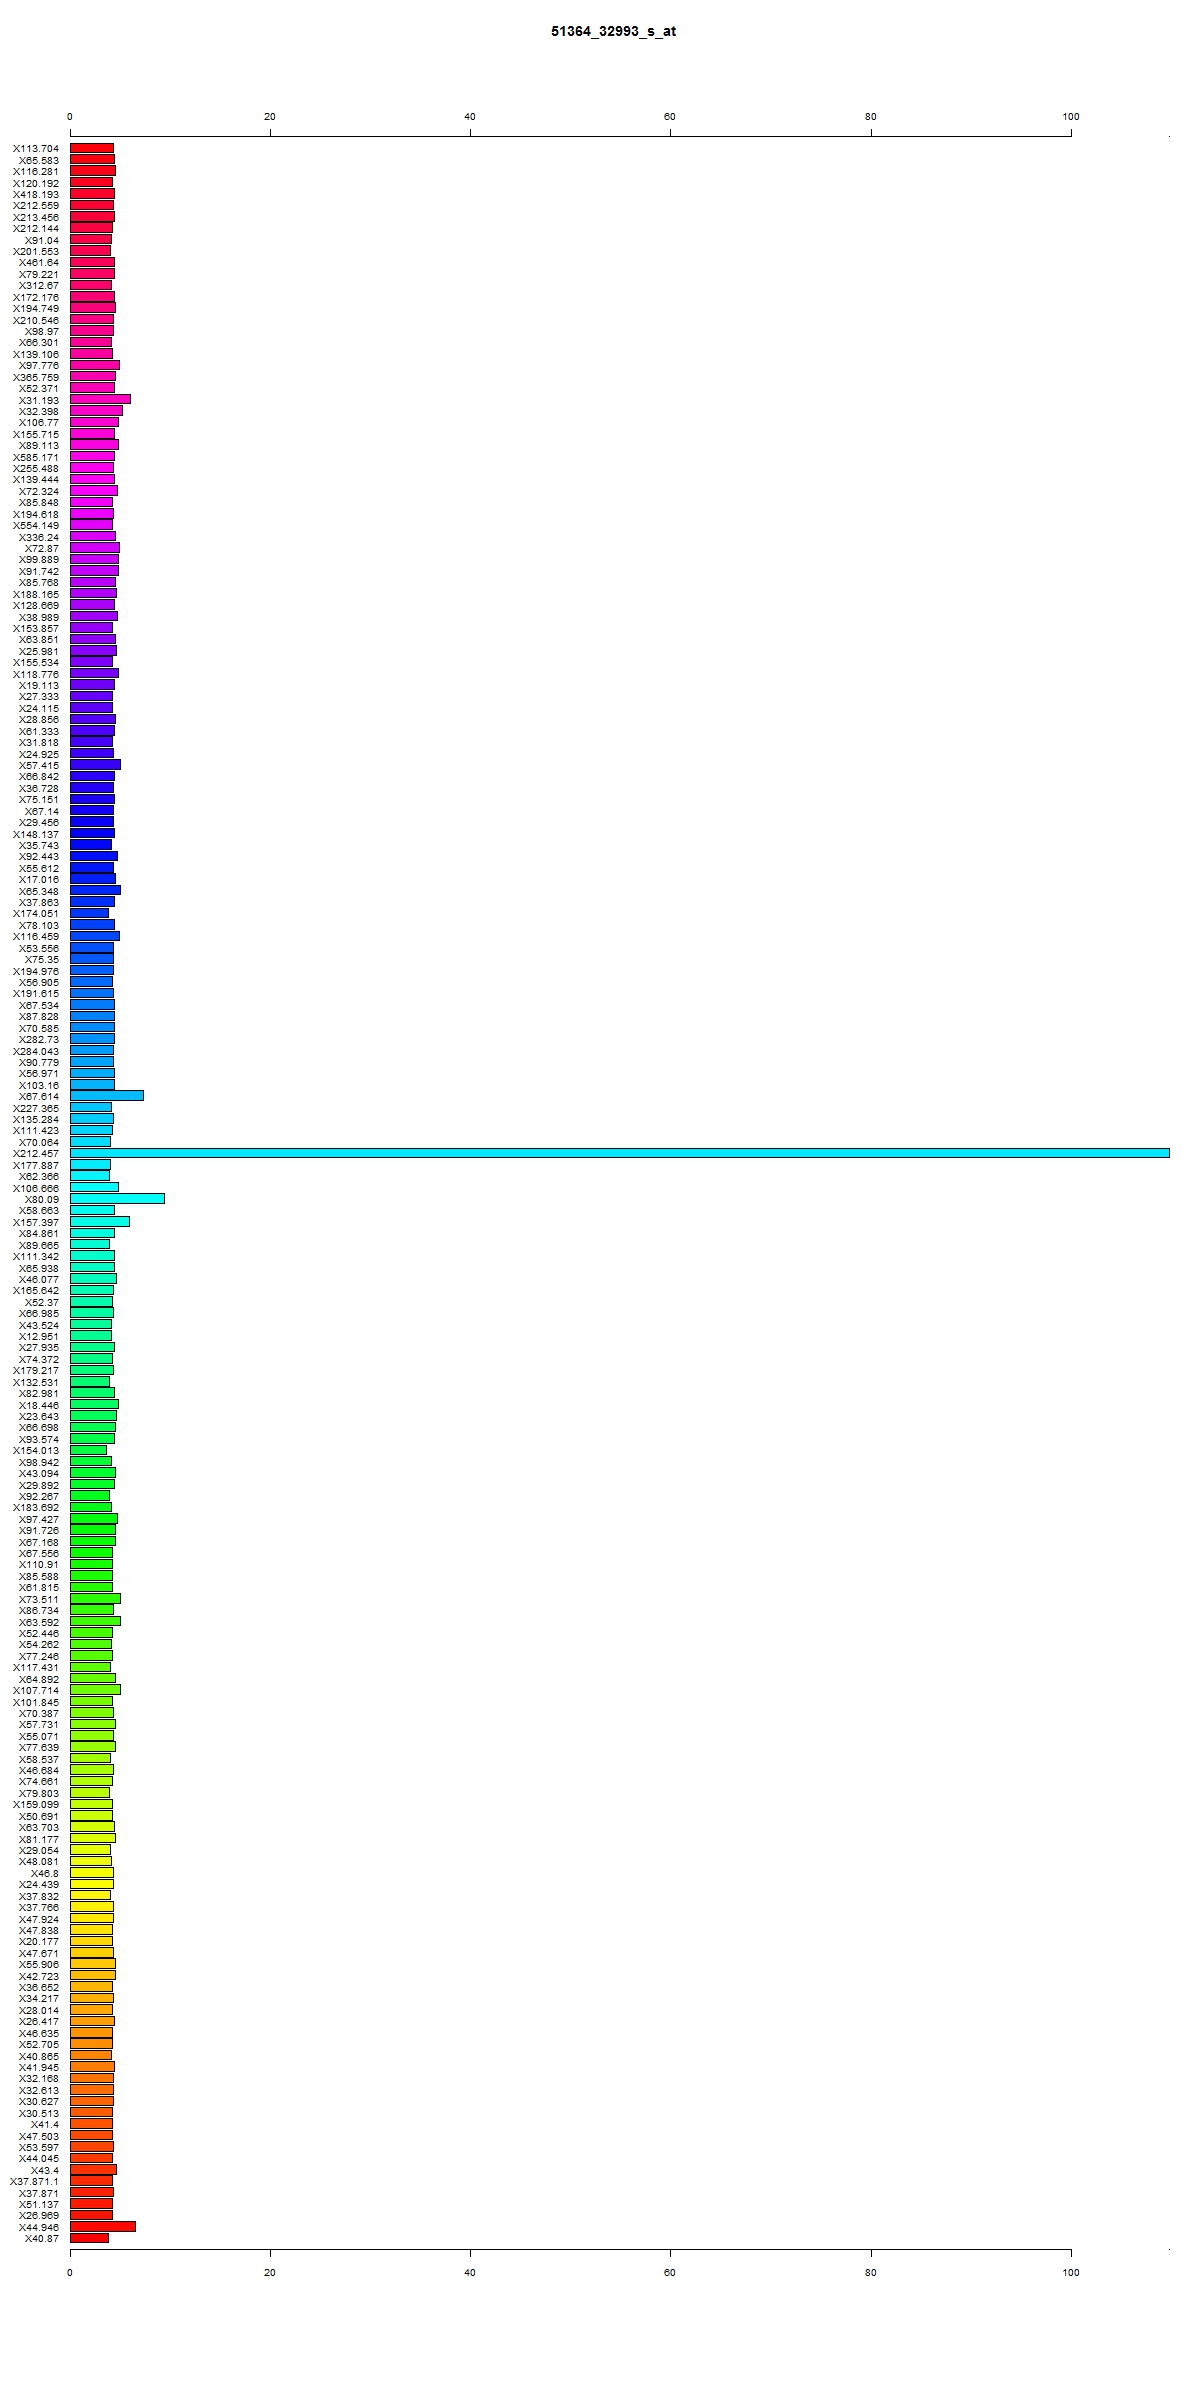This screenshot has height=2400, width=1200.
Task: Click the X227.365 label
Action: click(x=36, y=1108)
